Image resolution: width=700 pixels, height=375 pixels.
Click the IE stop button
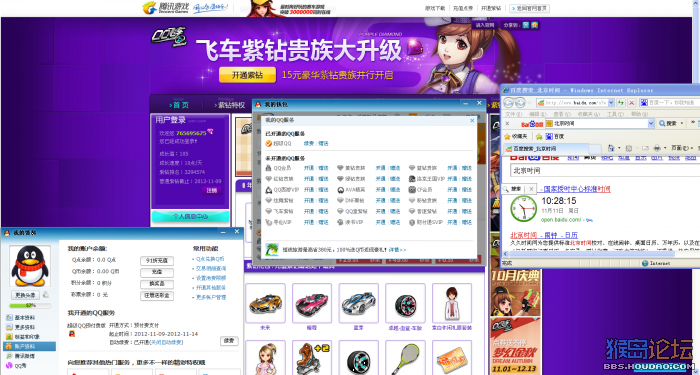pyautogui.click(x=632, y=103)
